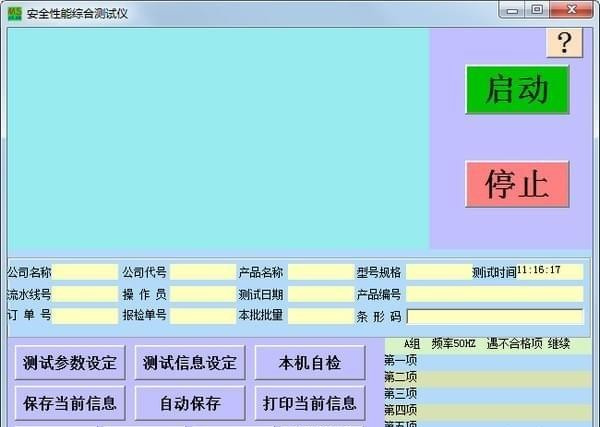Focus the 公司代号 input field
This screenshot has width=600, height=427.
[x=203, y=272]
